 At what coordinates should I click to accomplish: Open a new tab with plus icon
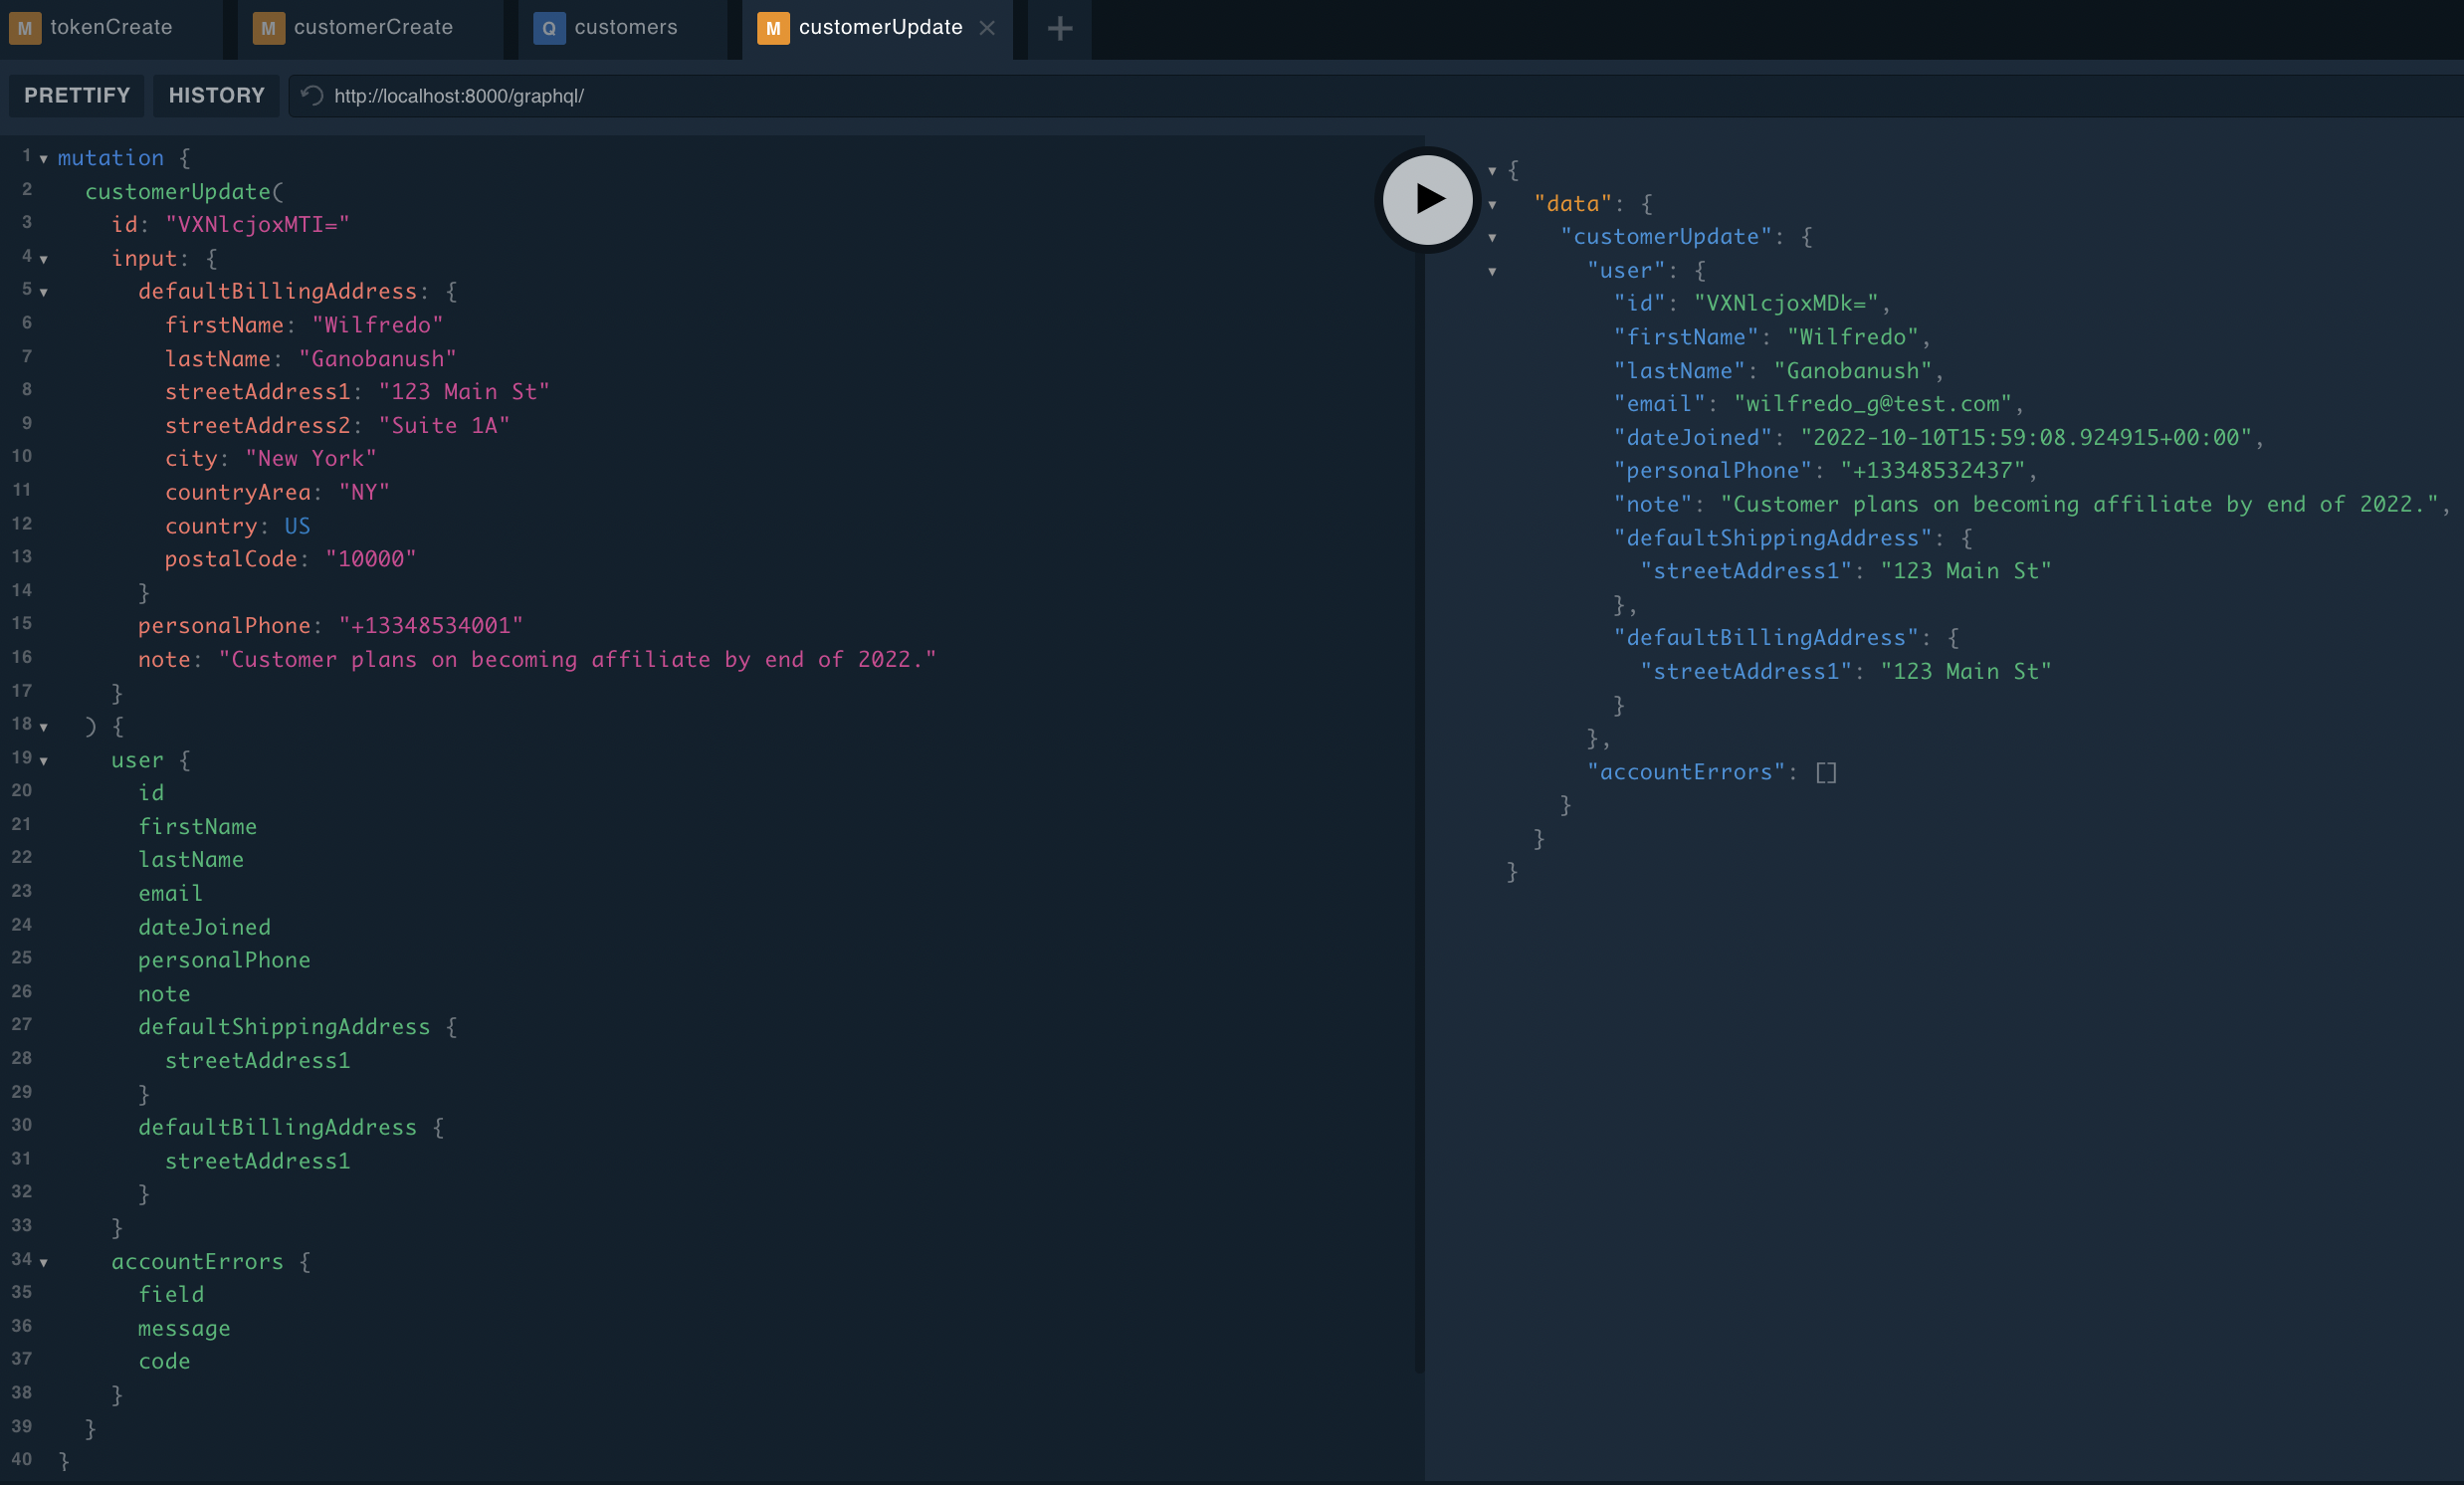(x=1059, y=28)
